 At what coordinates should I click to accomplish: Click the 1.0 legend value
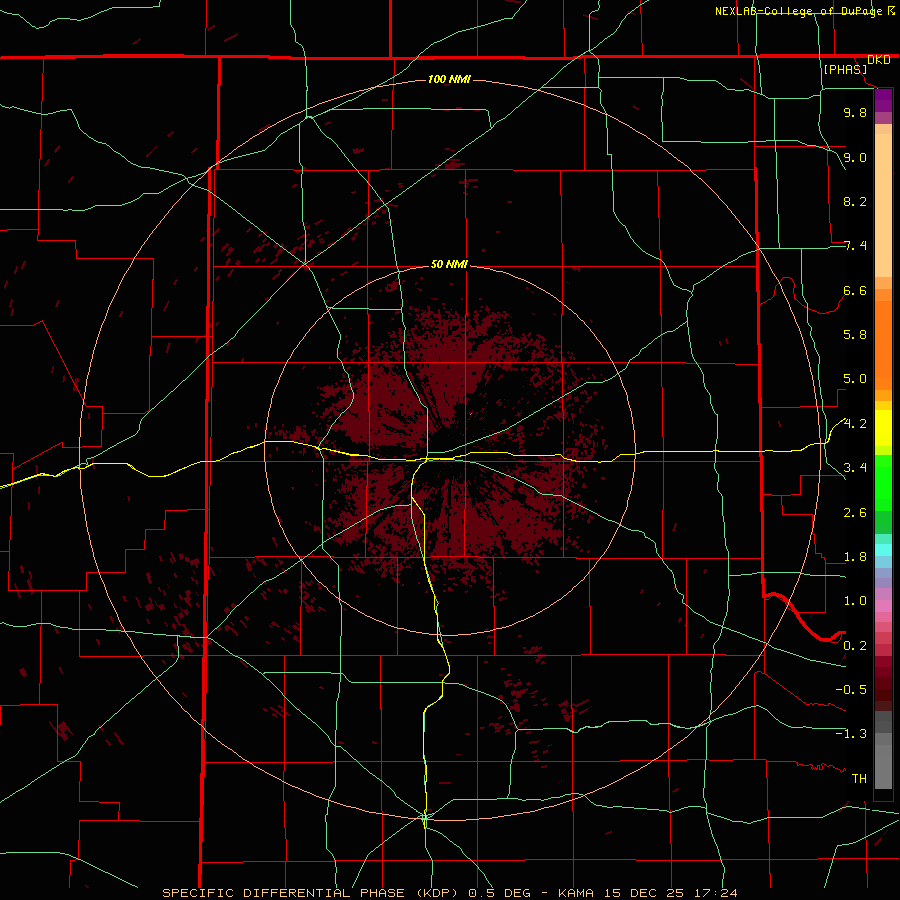click(855, 601)
